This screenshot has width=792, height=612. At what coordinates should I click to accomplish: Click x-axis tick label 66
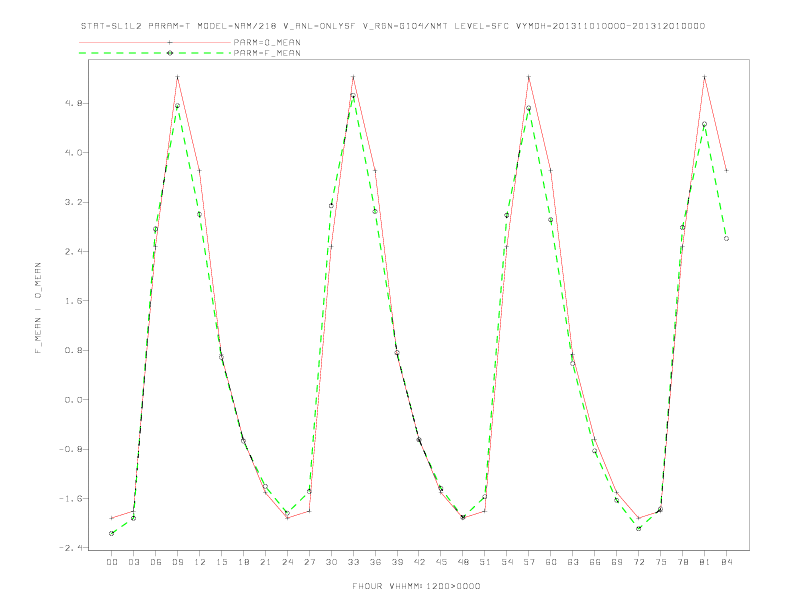595,562
